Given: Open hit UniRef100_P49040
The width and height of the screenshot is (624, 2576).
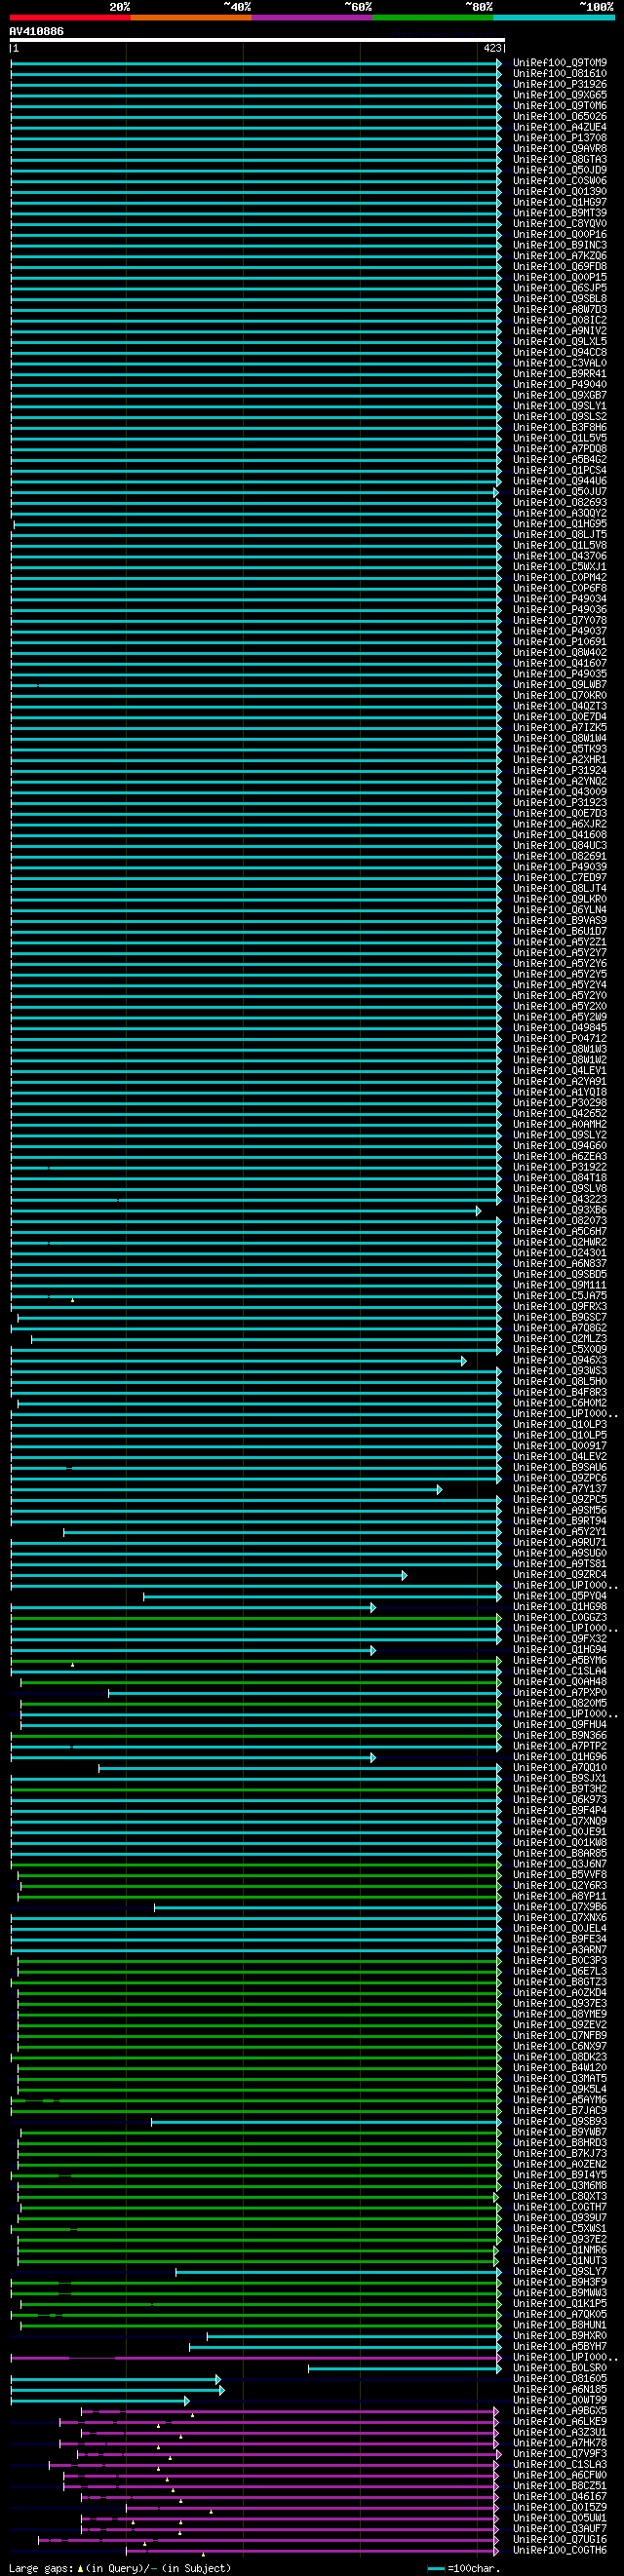Looking at the screenshot, I should pyautogui.click(x=560, y=385).
